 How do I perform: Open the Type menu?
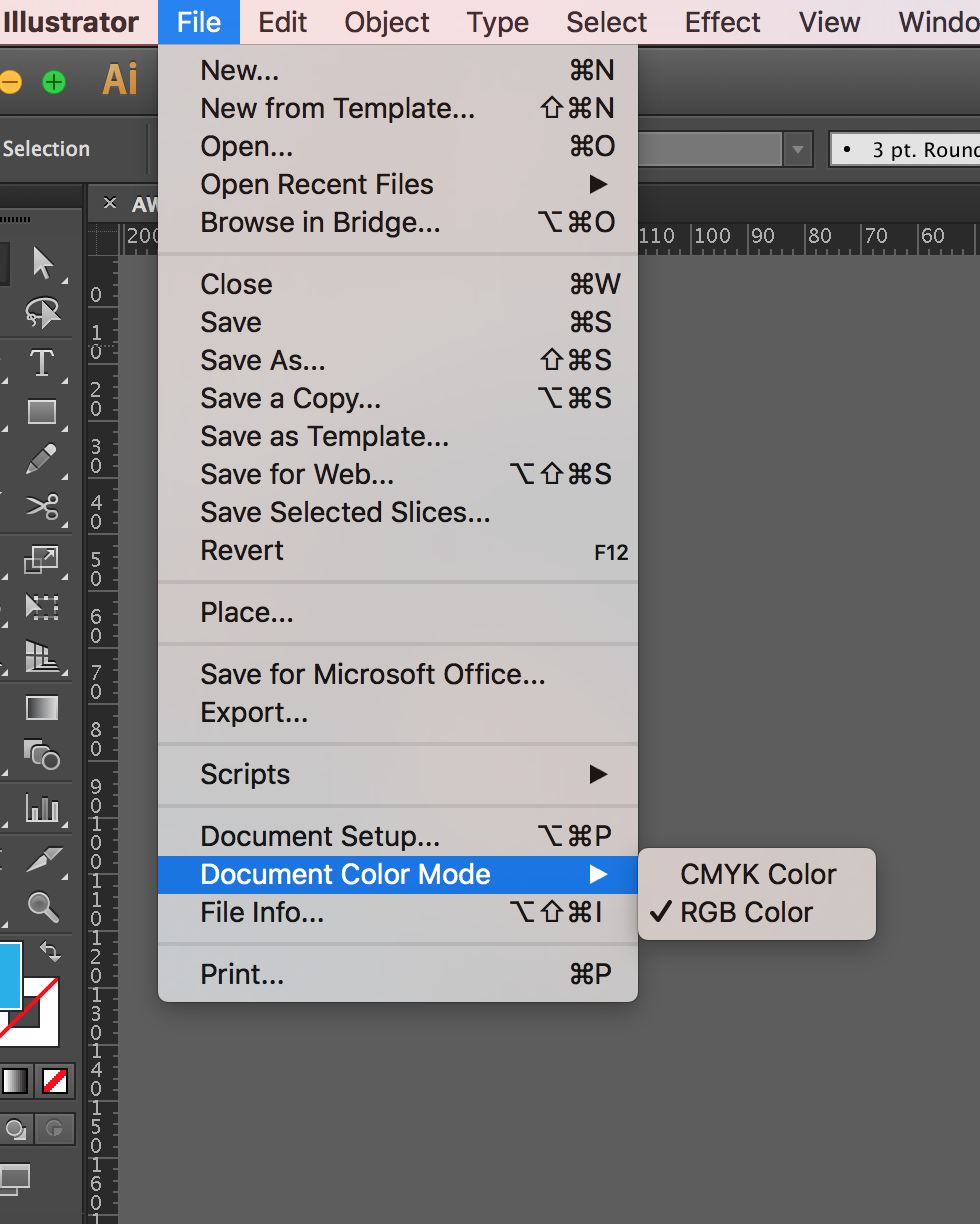498,22
